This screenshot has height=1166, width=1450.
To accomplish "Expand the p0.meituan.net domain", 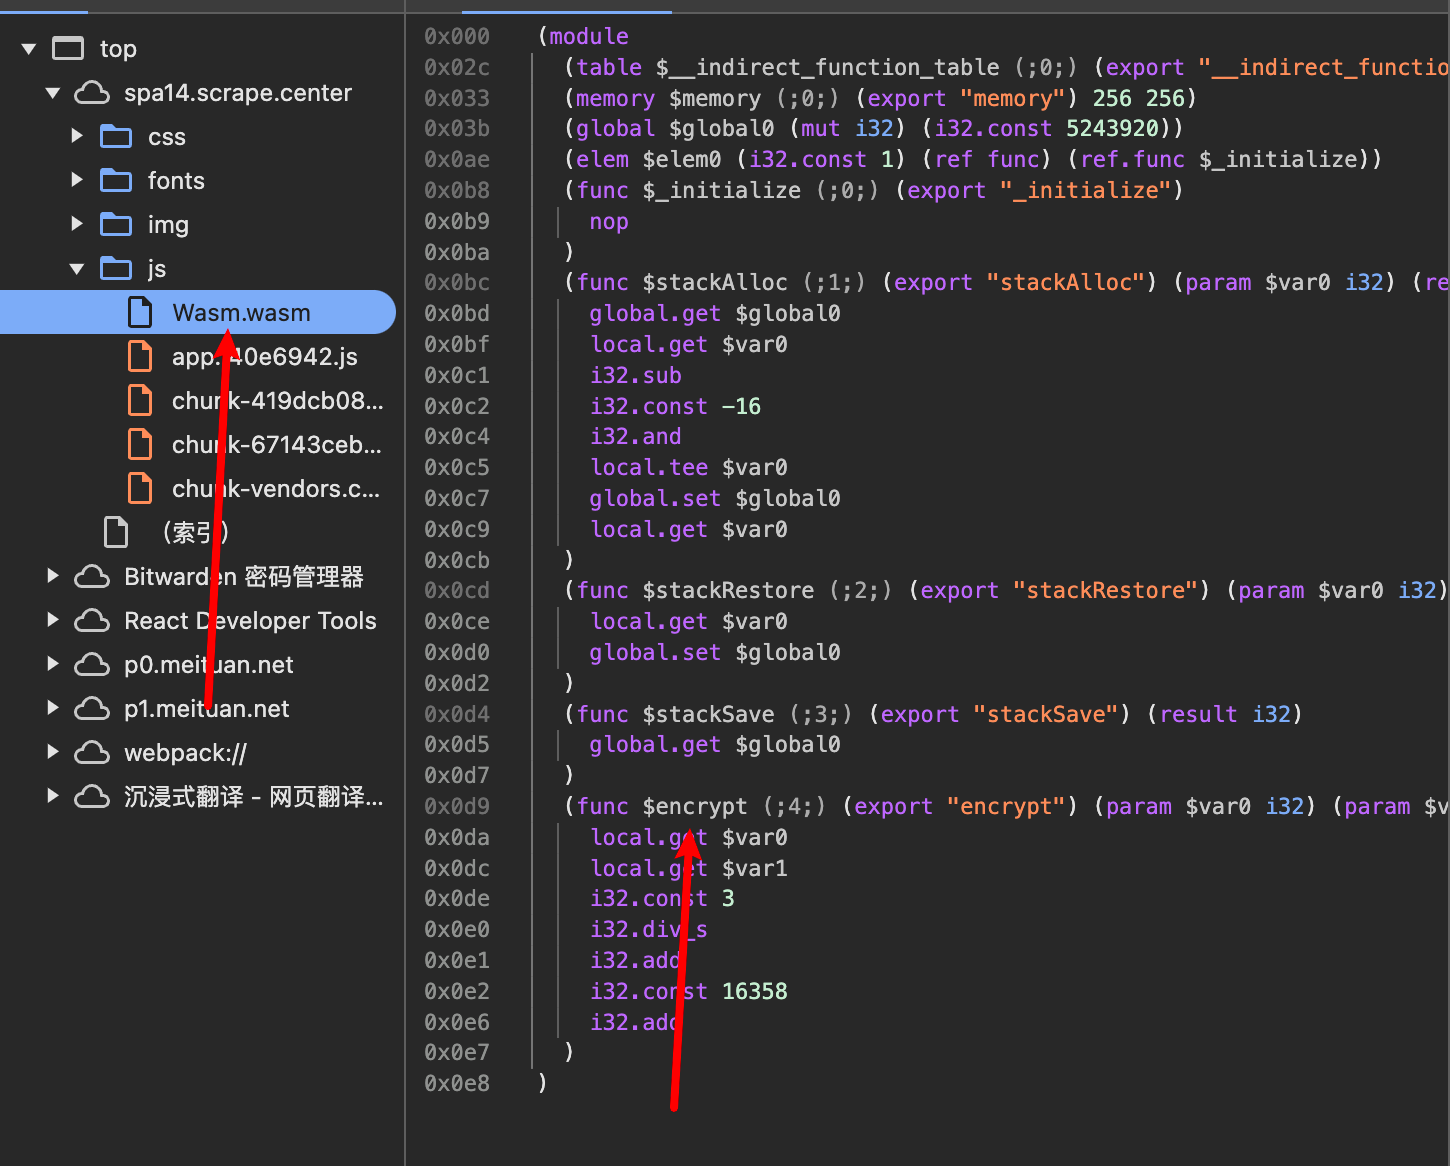I will point(53,664).
